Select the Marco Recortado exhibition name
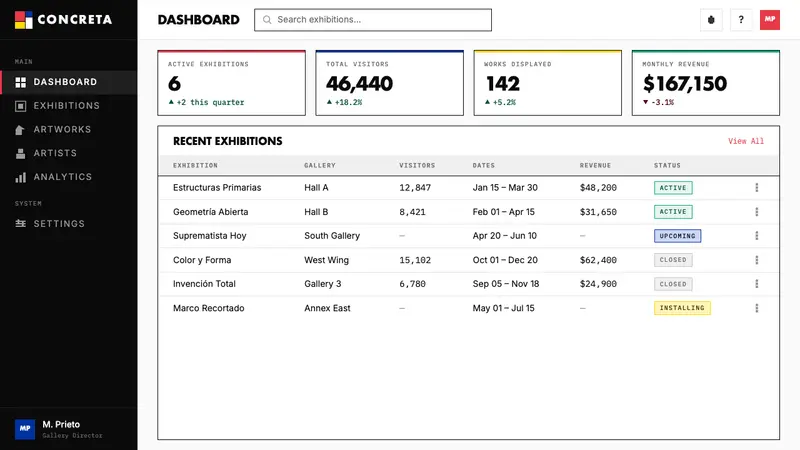The height and width of the screenshot is (450, 800). pyautogui.click(x=209, y=308)
